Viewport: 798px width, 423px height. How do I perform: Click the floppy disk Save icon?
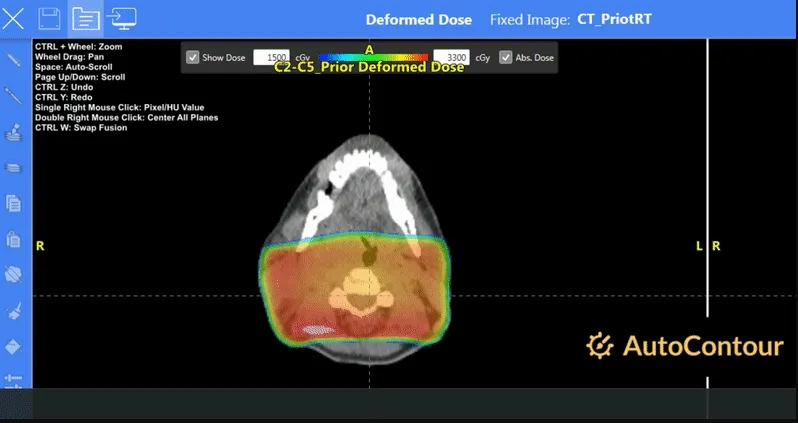coord(49,19)
